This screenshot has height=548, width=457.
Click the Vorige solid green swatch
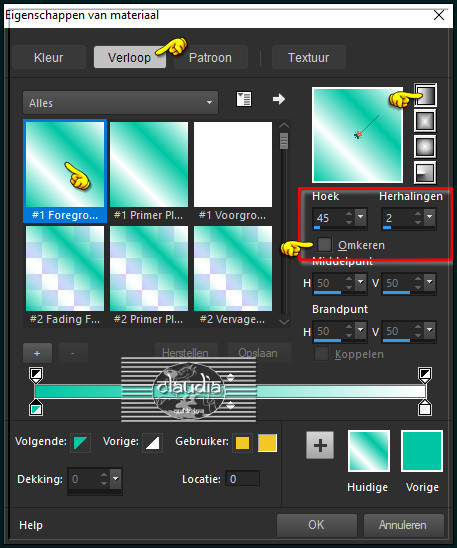point(422,451)
